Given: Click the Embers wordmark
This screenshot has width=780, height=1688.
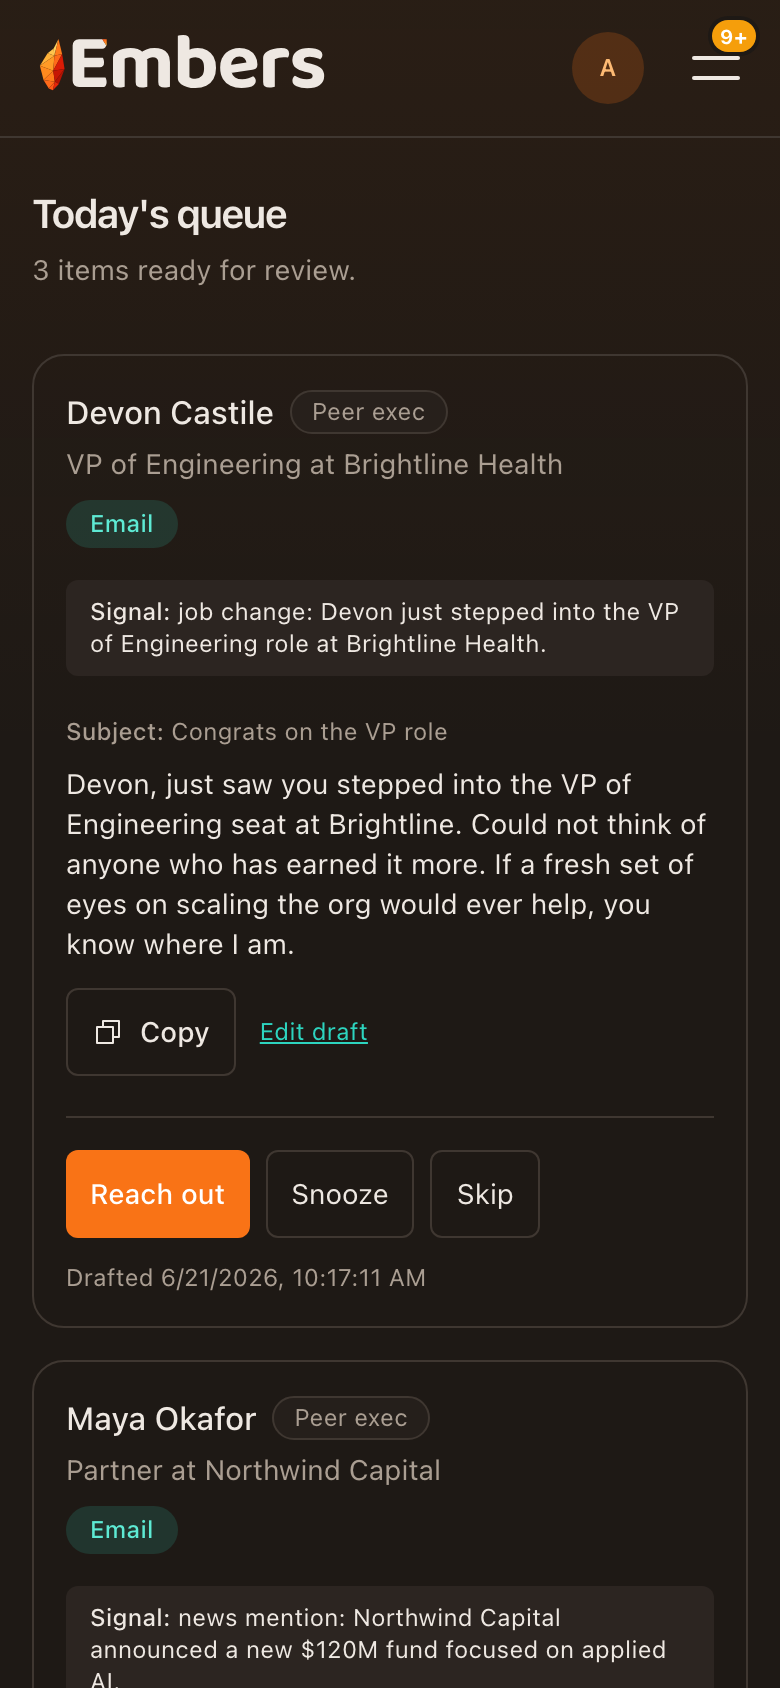Looking at the screenshot, I should pos(198,65).
